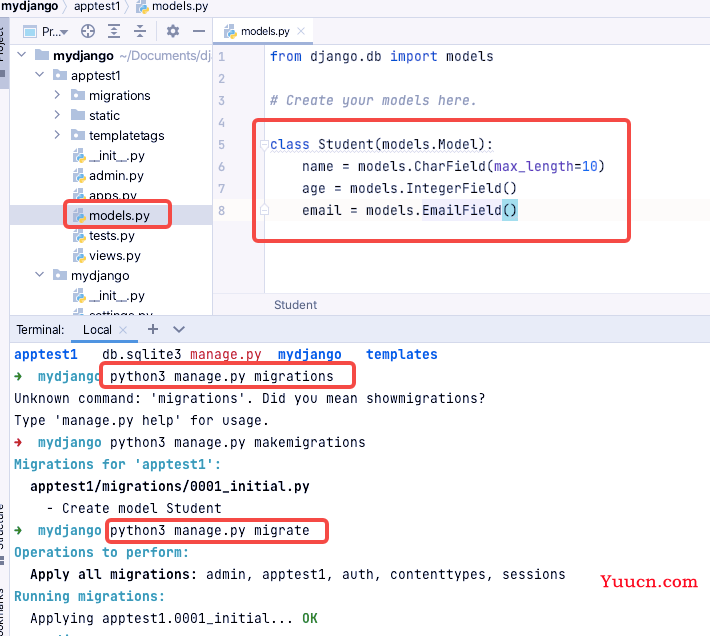Close the models.py editor tab

pyautogui.click(x=301, y=31)
